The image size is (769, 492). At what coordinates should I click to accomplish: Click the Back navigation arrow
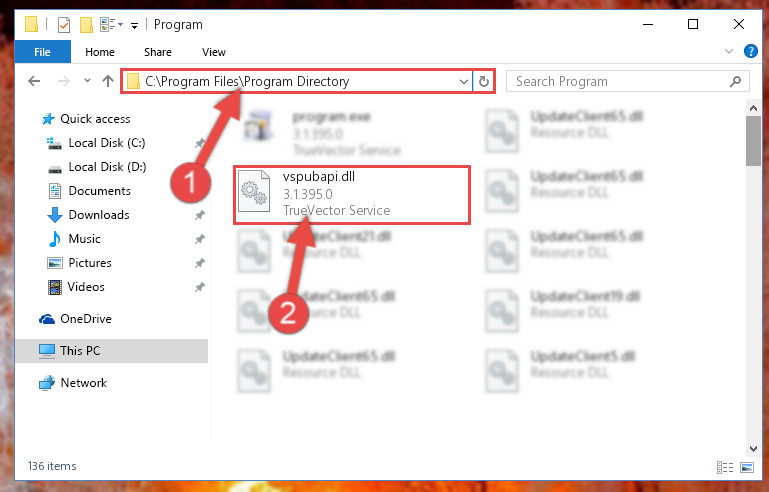[x=34, y=81]
